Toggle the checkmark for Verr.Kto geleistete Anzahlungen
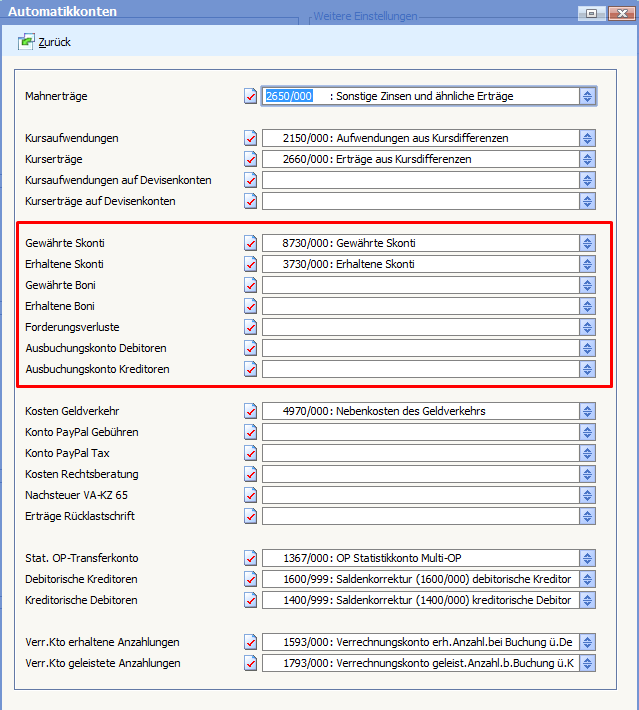This screenshot has height=710, width=639. tap(250, 664)
